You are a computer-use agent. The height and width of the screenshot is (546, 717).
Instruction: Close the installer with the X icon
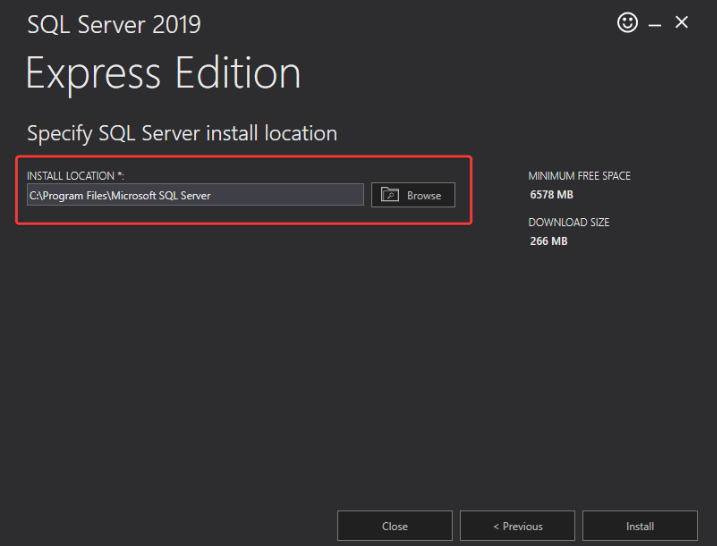[681, 22]
